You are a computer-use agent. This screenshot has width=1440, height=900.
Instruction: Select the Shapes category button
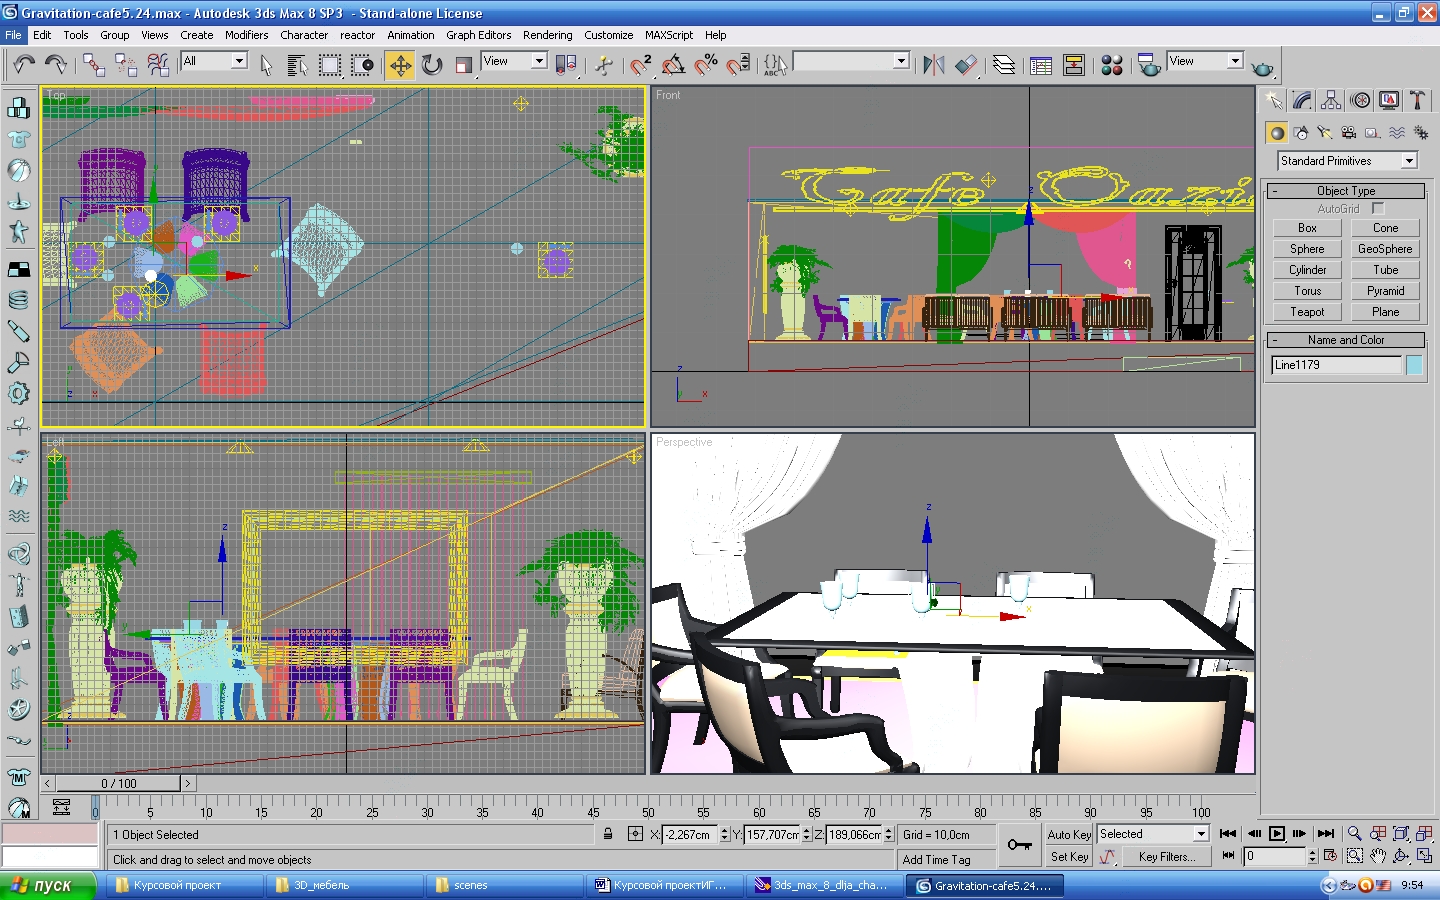point(1301,133)
